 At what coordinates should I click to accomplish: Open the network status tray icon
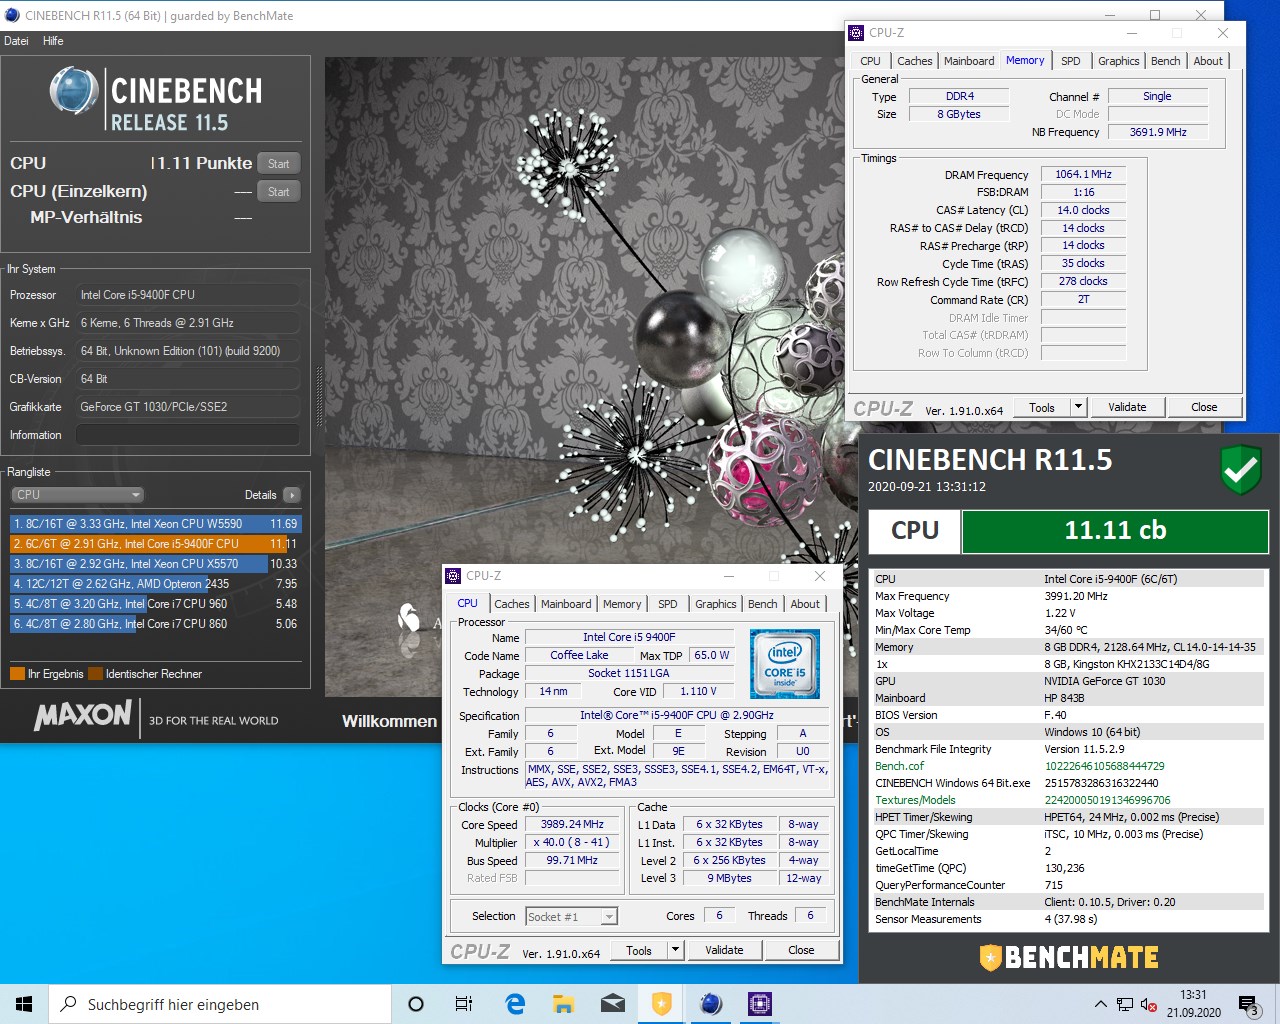pyautogui.click(x=1125, y=1004)
